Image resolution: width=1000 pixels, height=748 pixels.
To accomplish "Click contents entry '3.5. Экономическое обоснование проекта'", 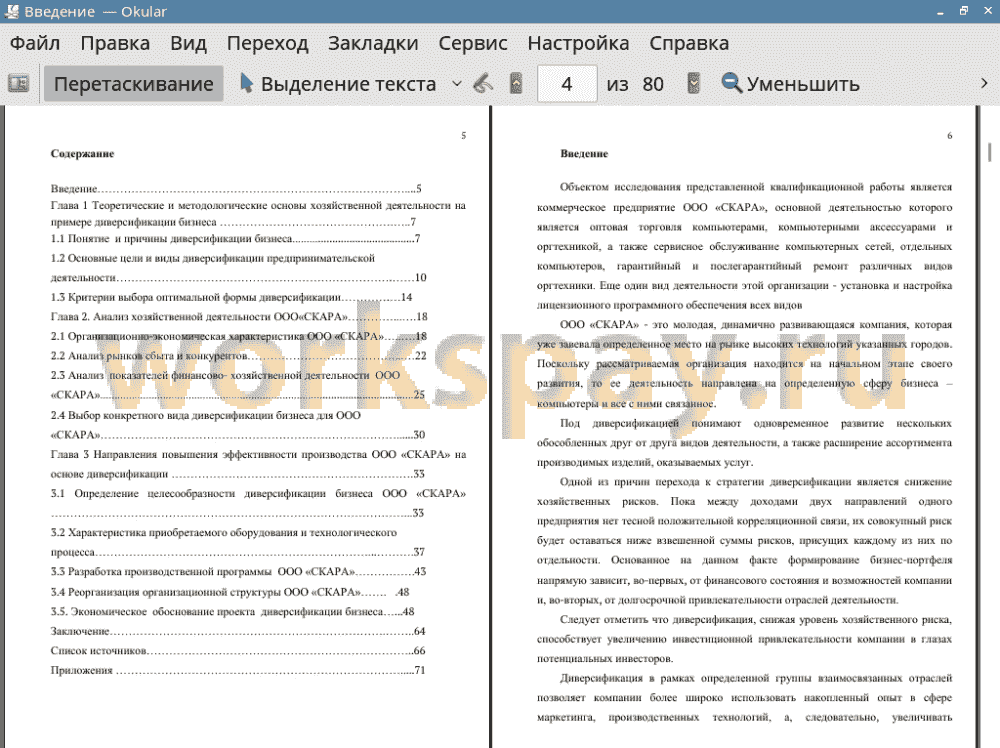I will [x=233, y=612].
